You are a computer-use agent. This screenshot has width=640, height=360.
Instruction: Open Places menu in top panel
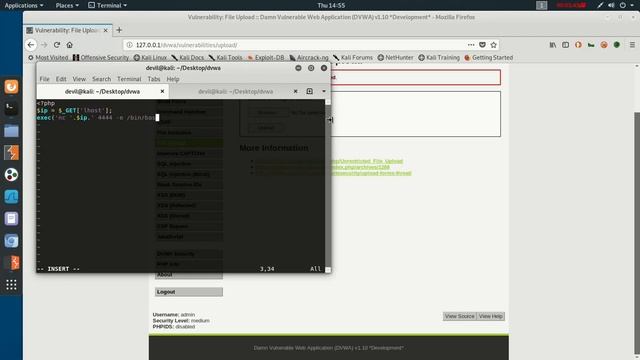tap(67, 5)
